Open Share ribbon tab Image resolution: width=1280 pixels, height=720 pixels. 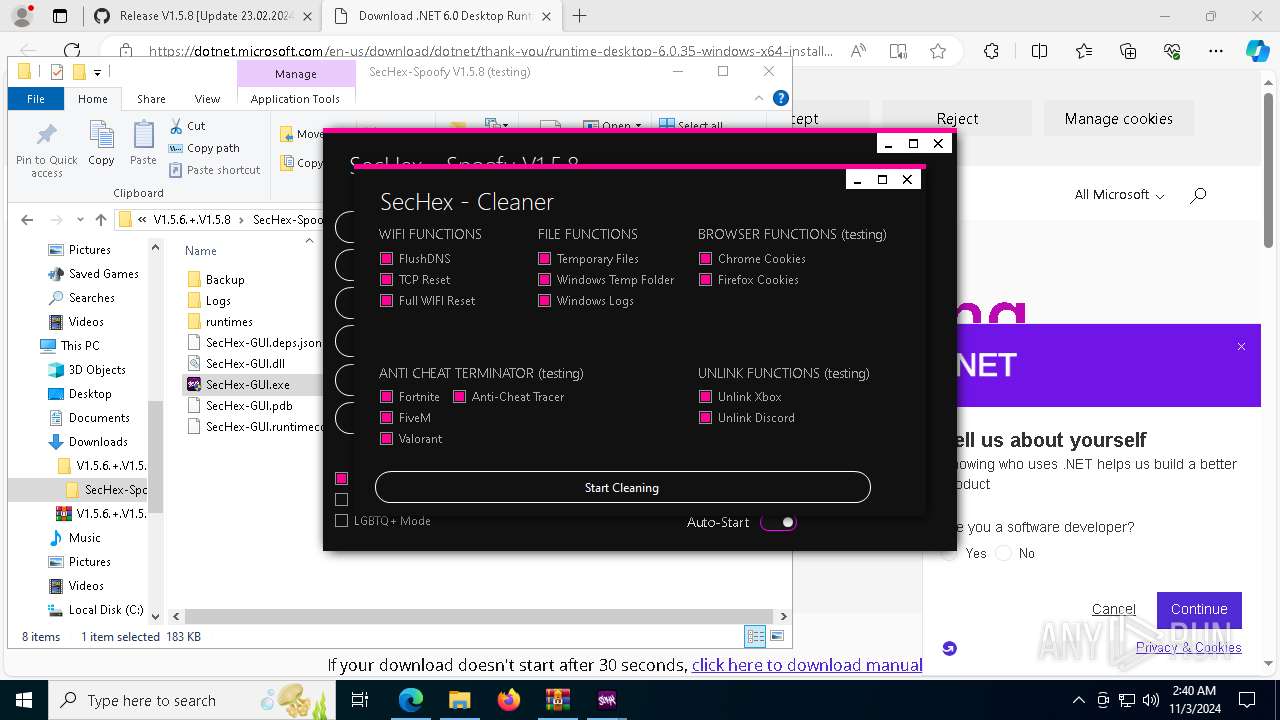pos(151,99)
